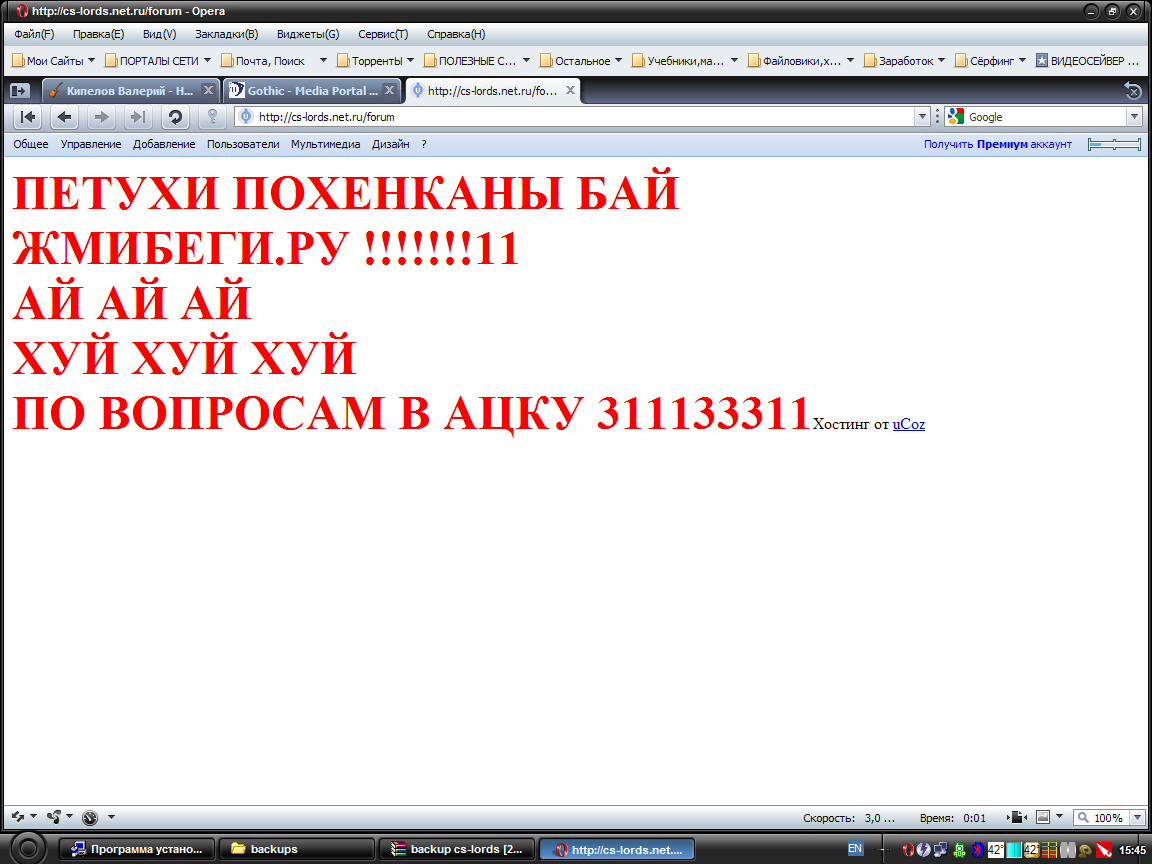The width and height of the screenshot is (1152, 864).
Task: Expand the Файловики bookmark folder
Action: 801,61
